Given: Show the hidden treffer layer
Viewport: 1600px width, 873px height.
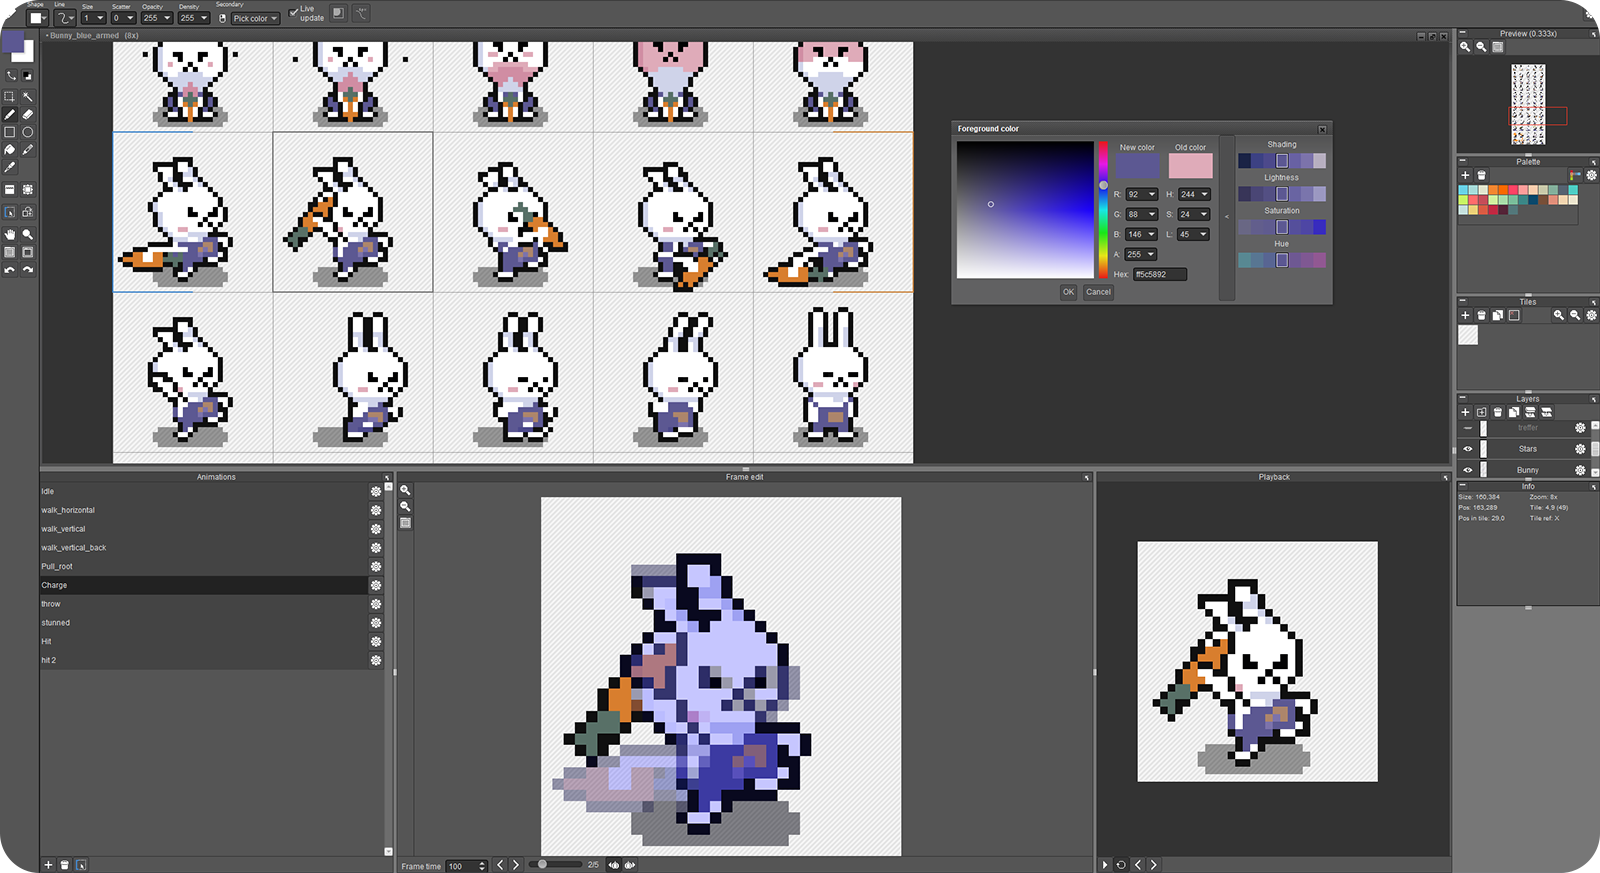Looking at the screenshot, I should click(x=1468, y=428).
